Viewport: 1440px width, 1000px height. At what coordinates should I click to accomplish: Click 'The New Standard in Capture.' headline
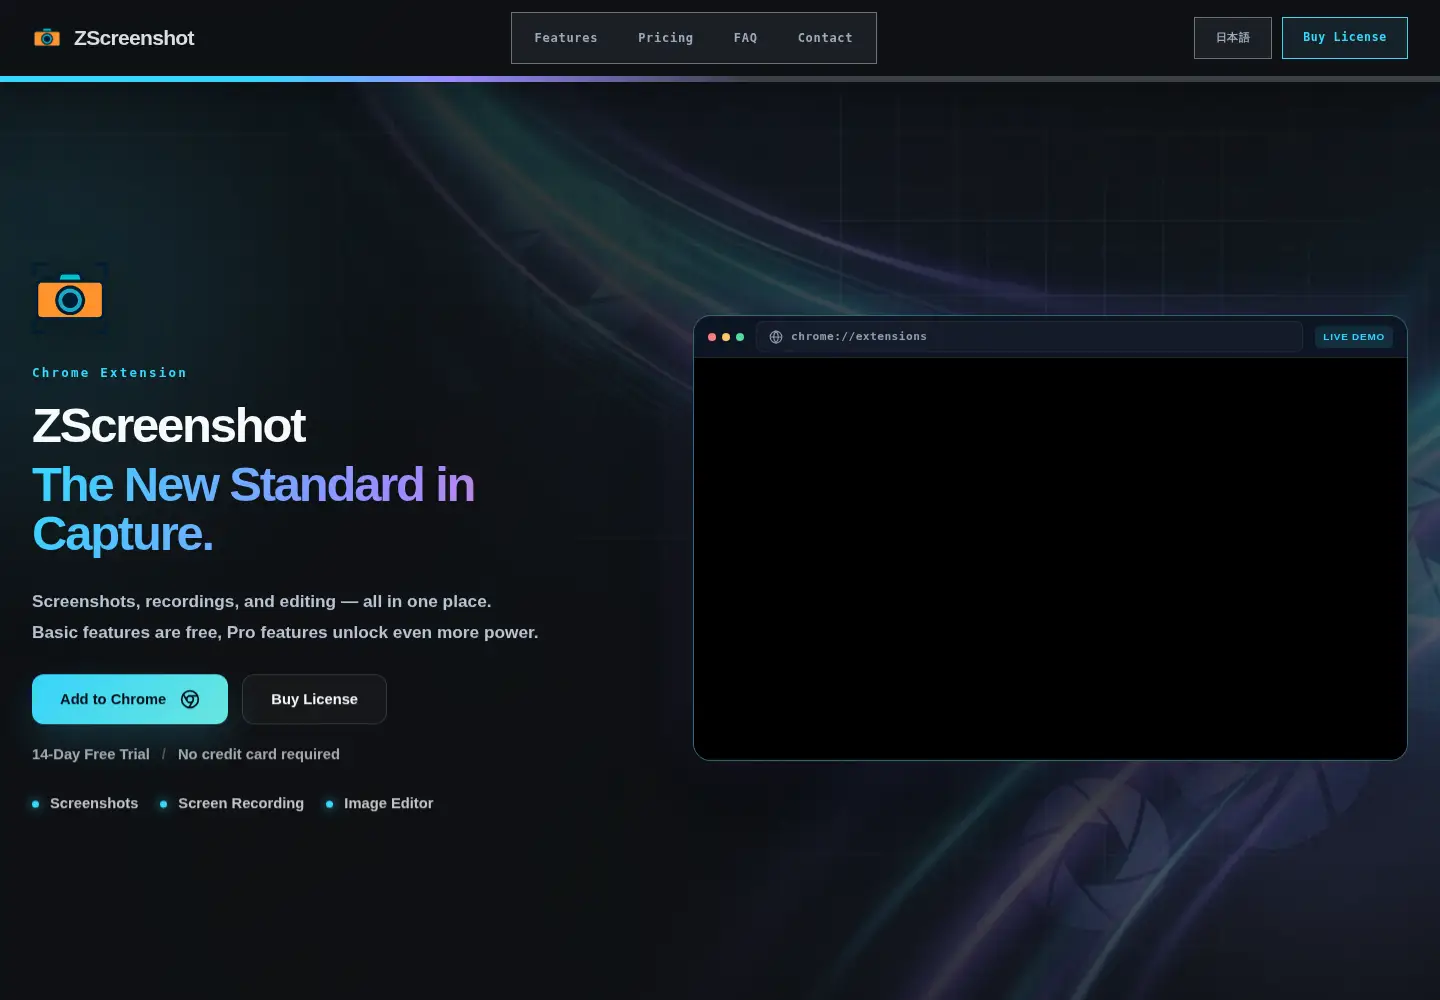pyautogui.click(x=253, y=509)
